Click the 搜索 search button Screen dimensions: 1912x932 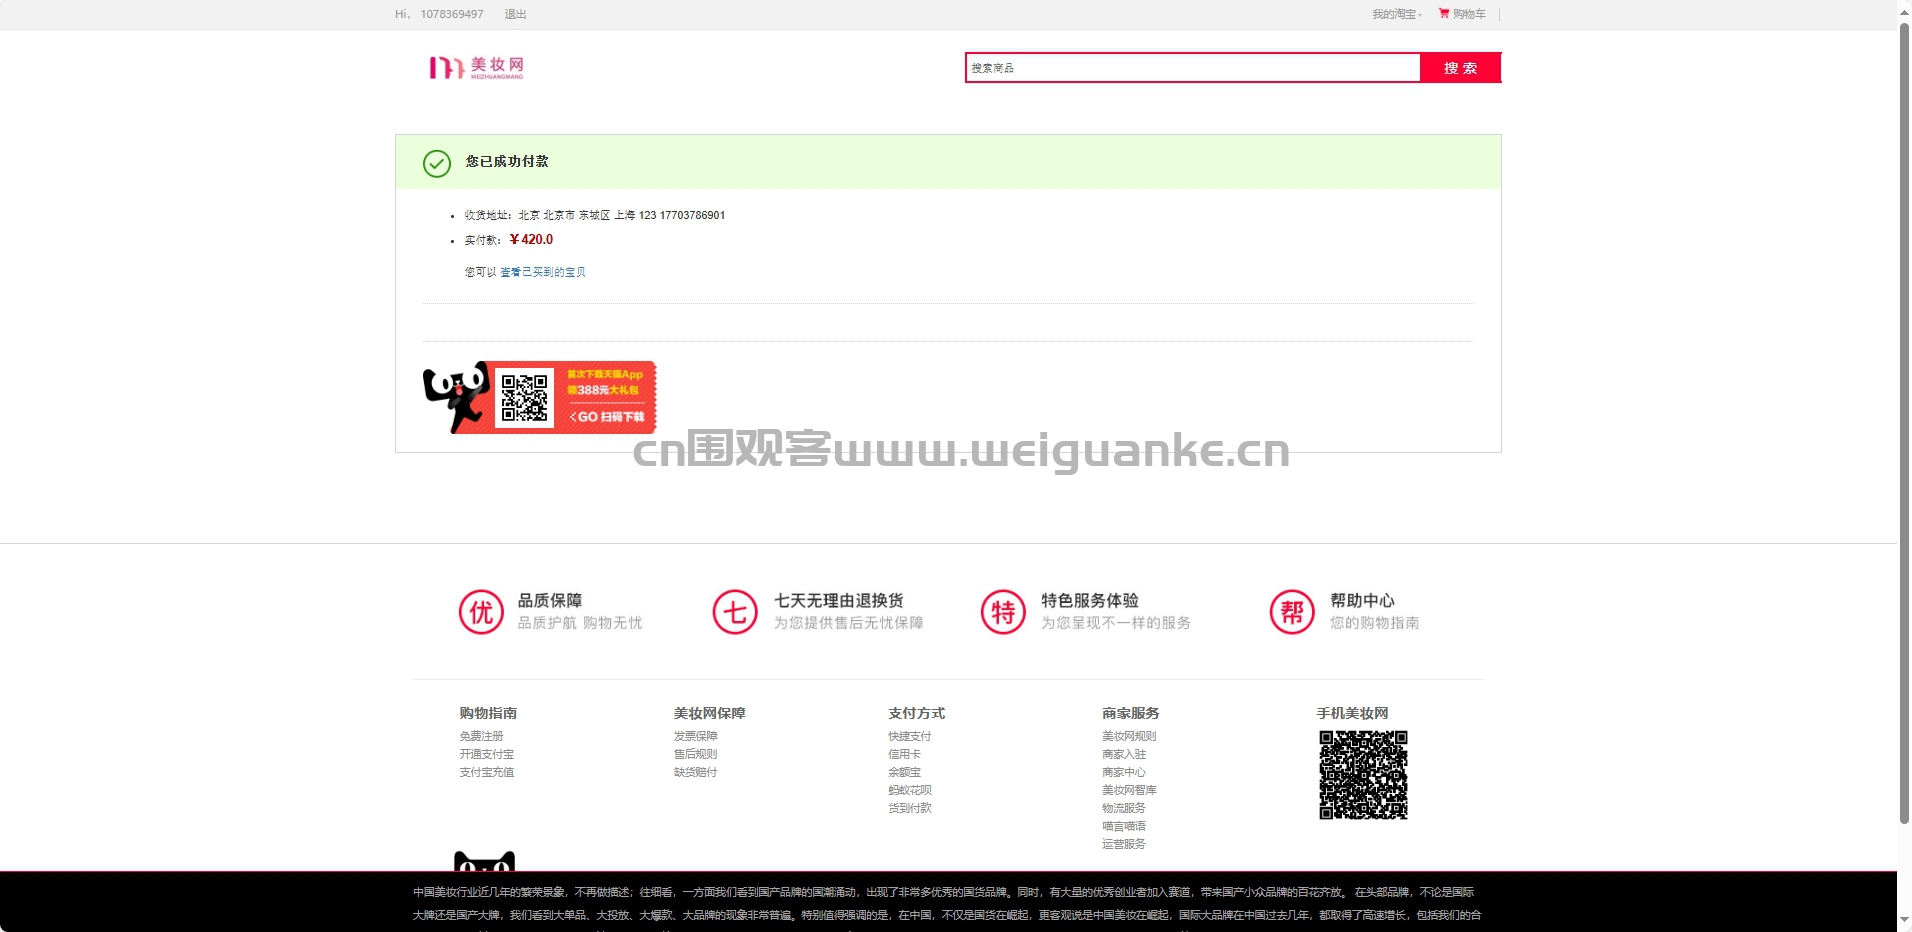click(1460, 68)
